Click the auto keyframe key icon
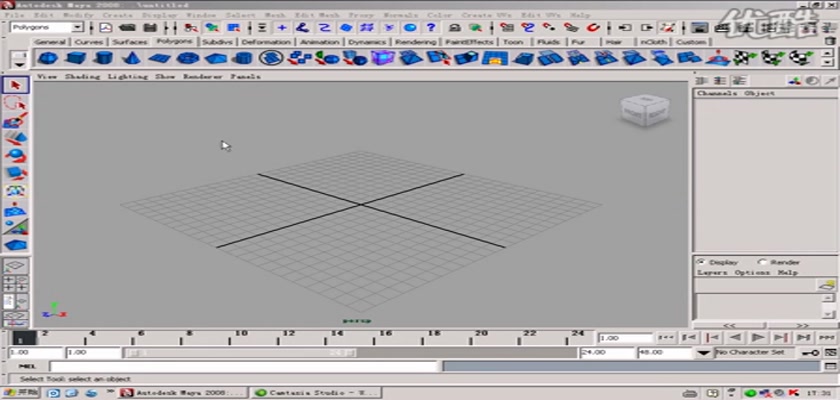 pos(809,353)
